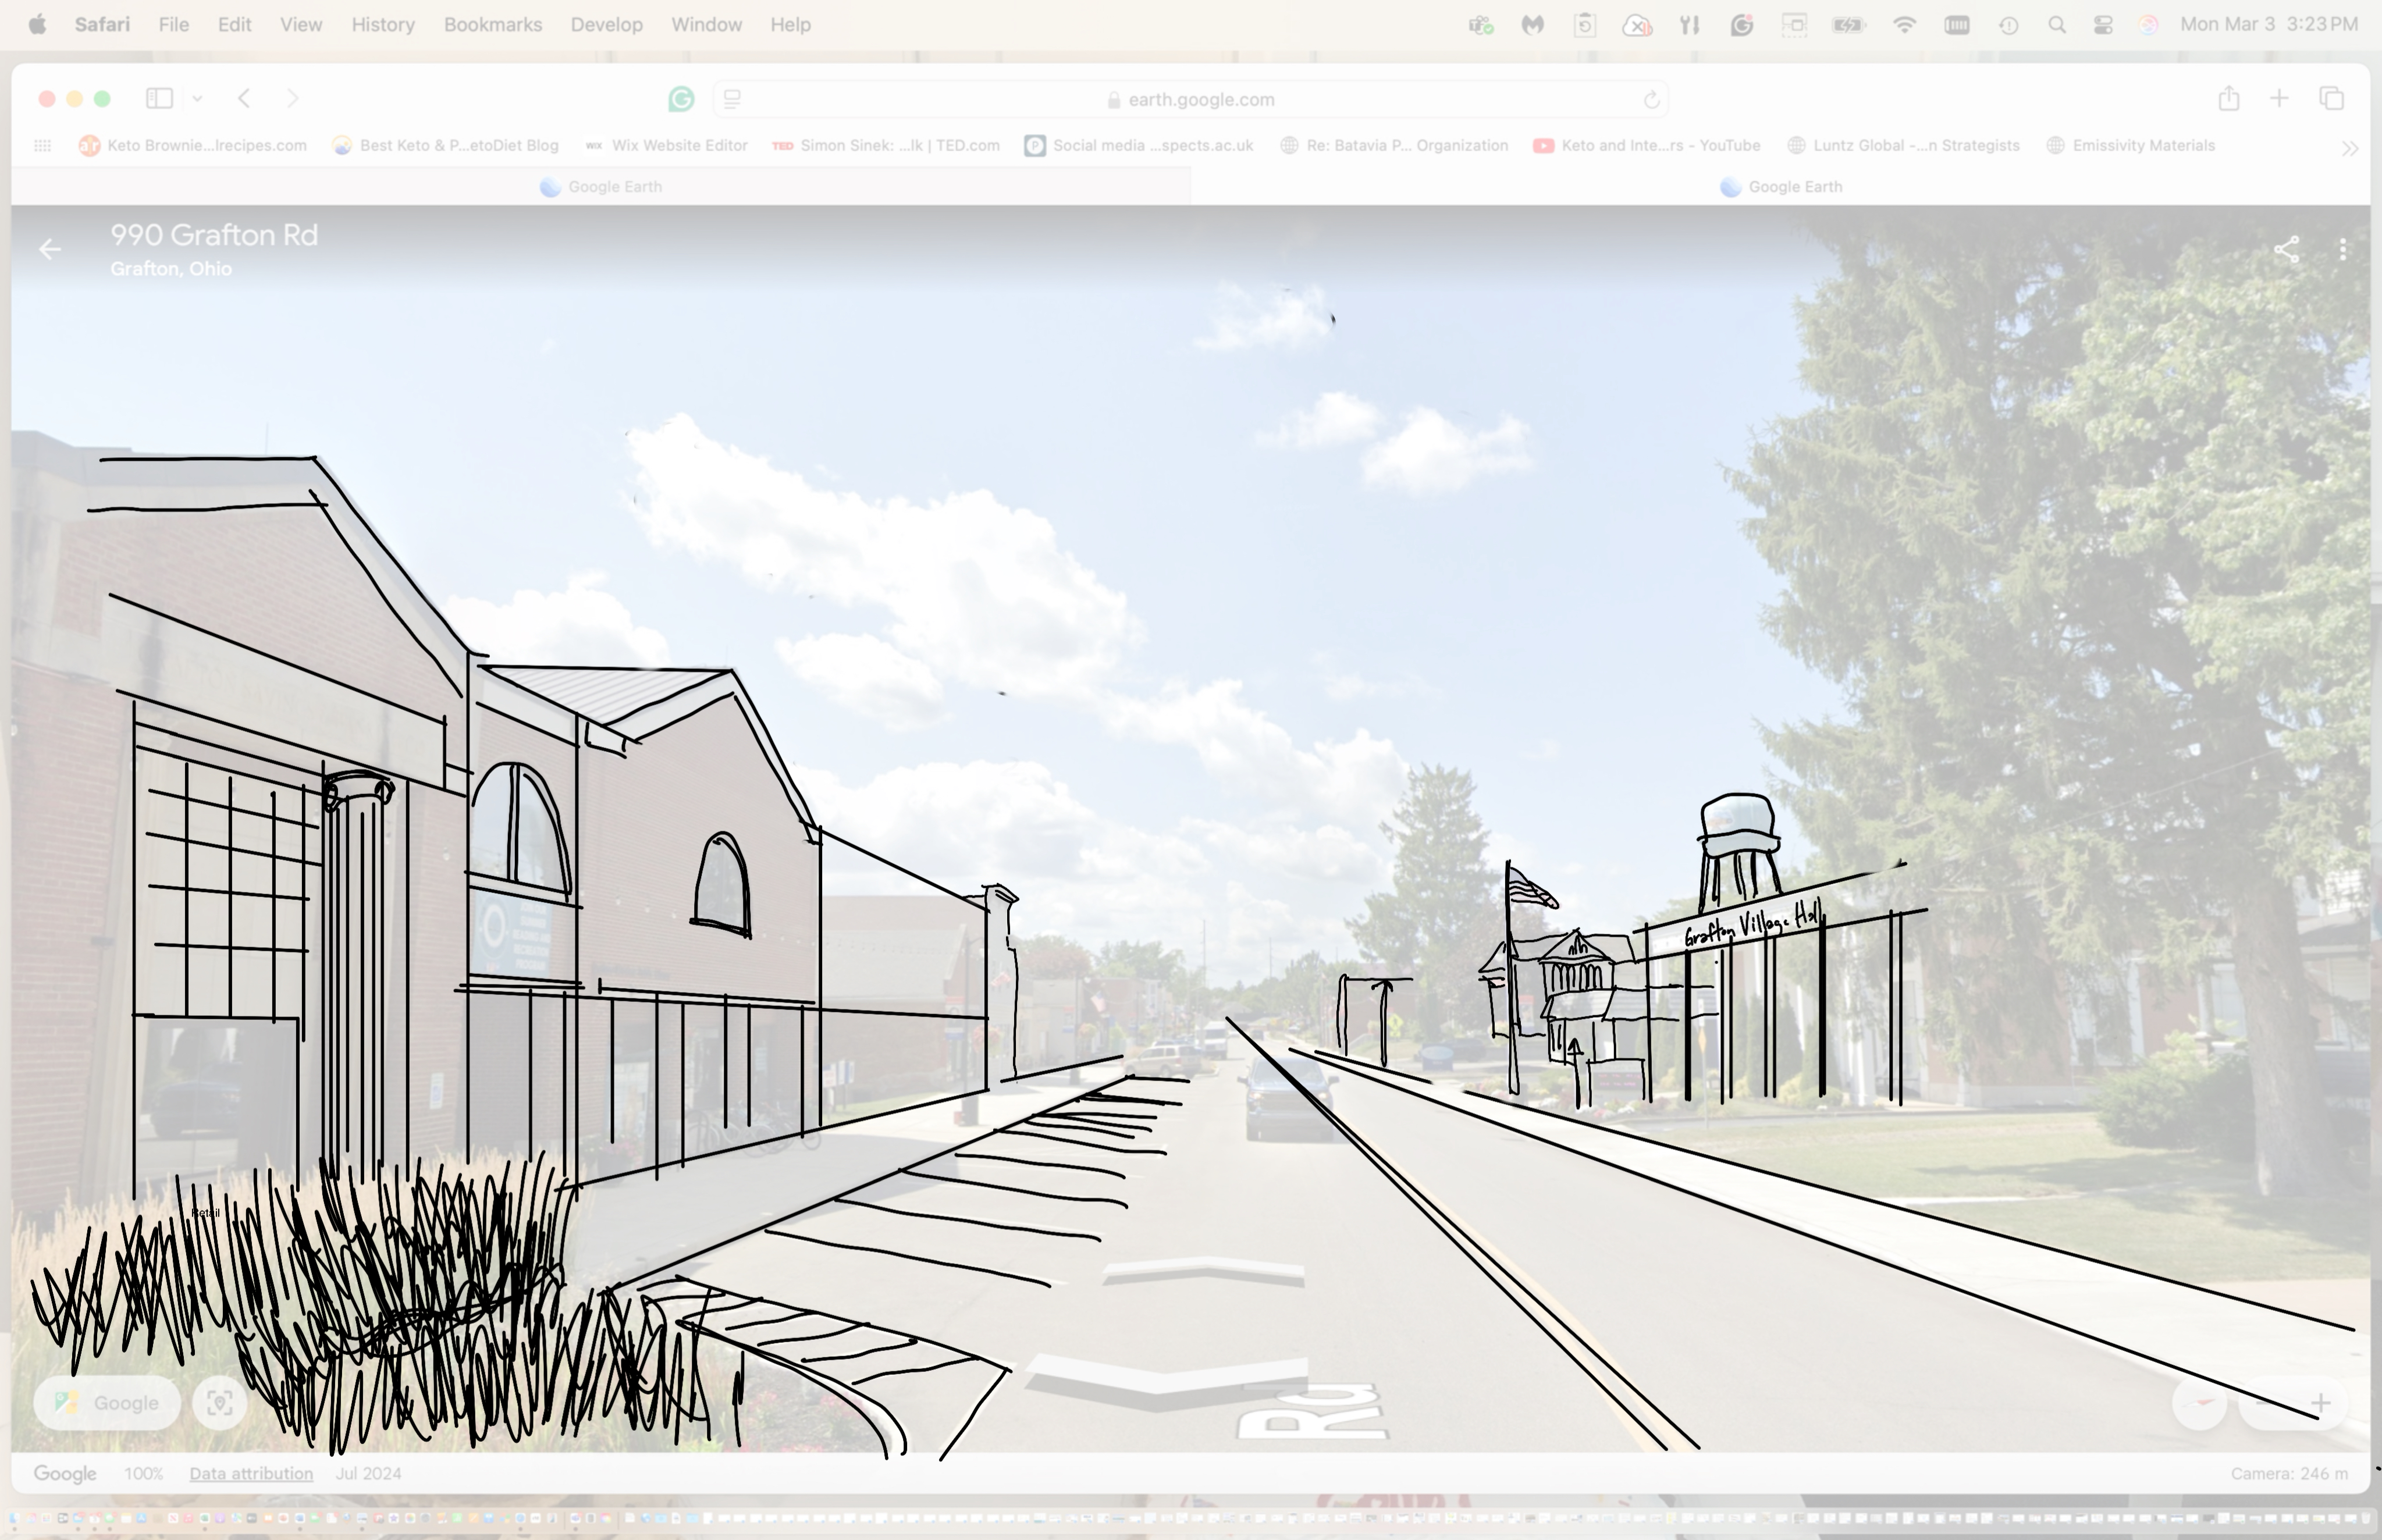Screen dimensions: 2382x1540
Task: Zoom out with the minus button
Action: pyautogui.click(x=2264, y=1403)
